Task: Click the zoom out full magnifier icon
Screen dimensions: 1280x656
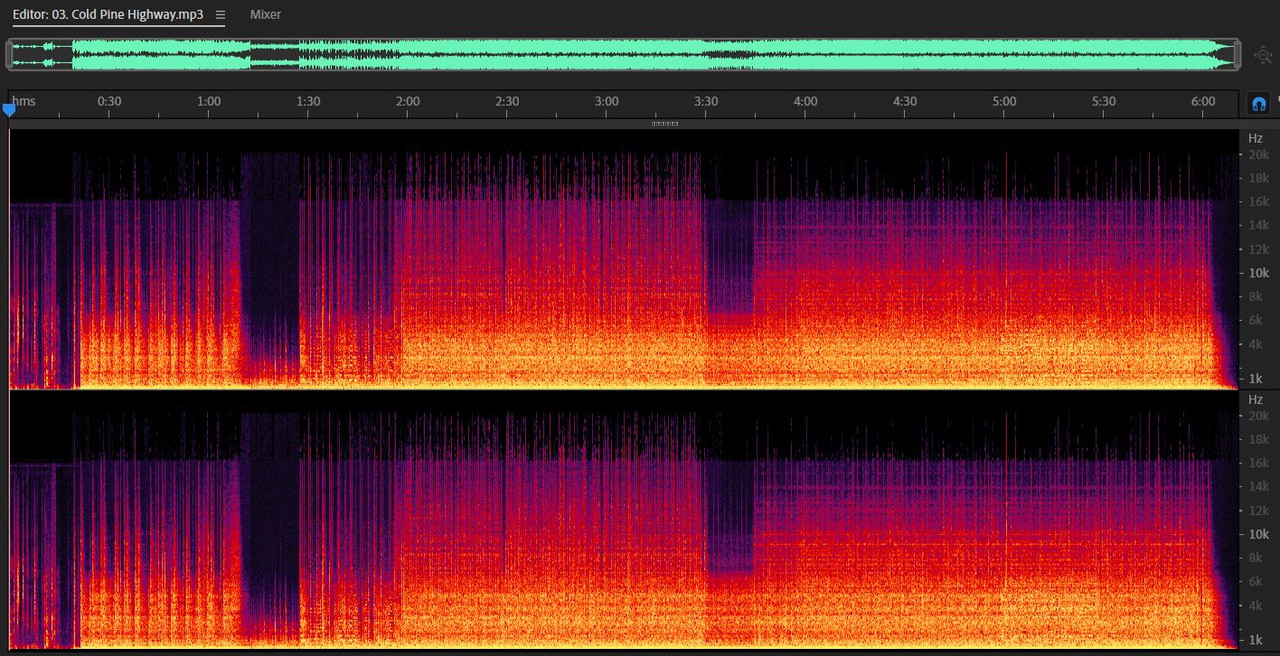Action: (x=1263, y=56)
